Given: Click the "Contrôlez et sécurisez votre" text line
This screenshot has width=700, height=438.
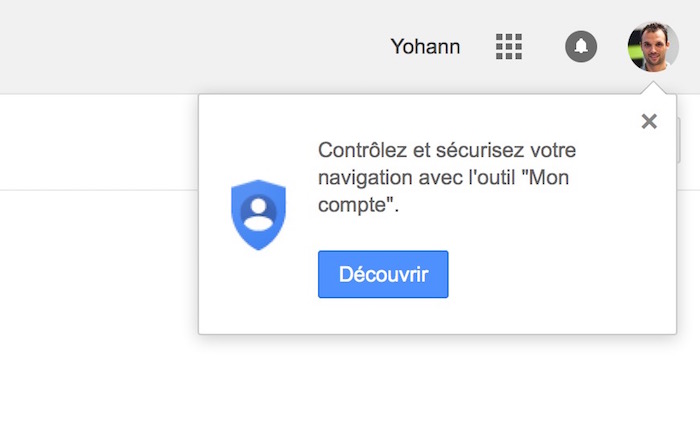Looking at the screenshot, I should tap(447, 151).
